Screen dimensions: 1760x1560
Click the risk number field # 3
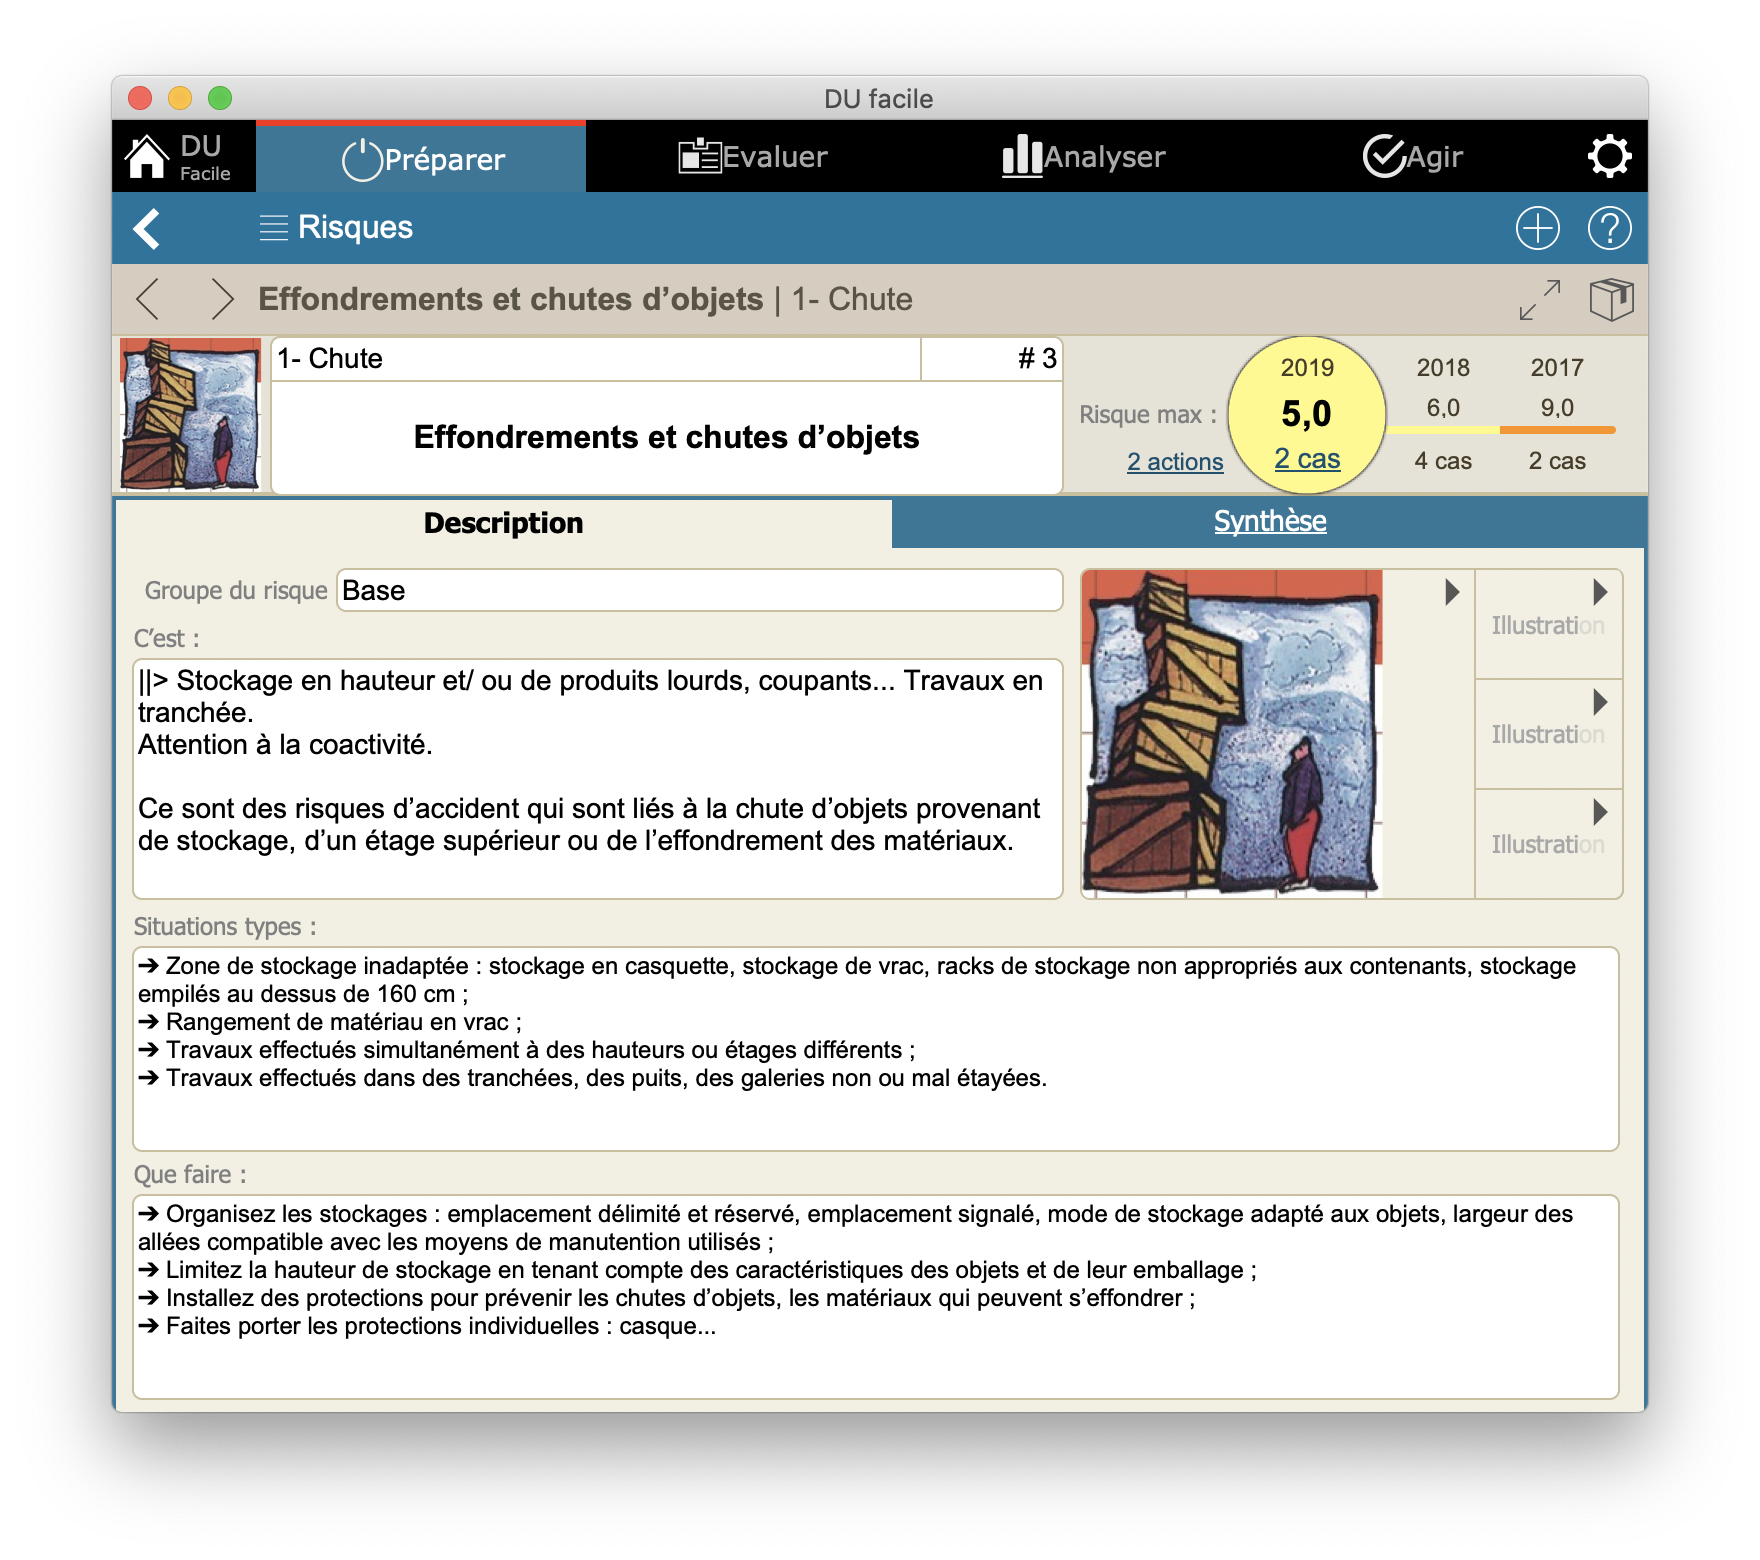pyautogui.click(x=991, y=359)
